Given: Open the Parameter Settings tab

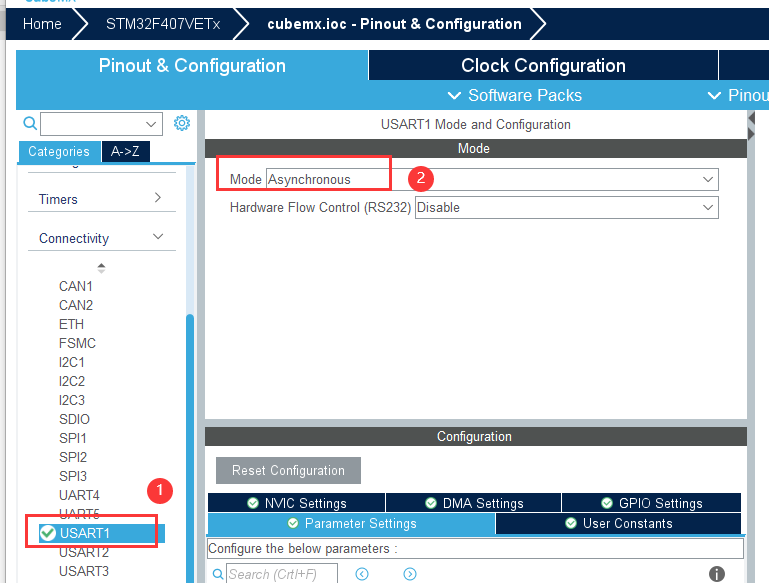Looking at the screenshot, I should click(x=352, y=524).
